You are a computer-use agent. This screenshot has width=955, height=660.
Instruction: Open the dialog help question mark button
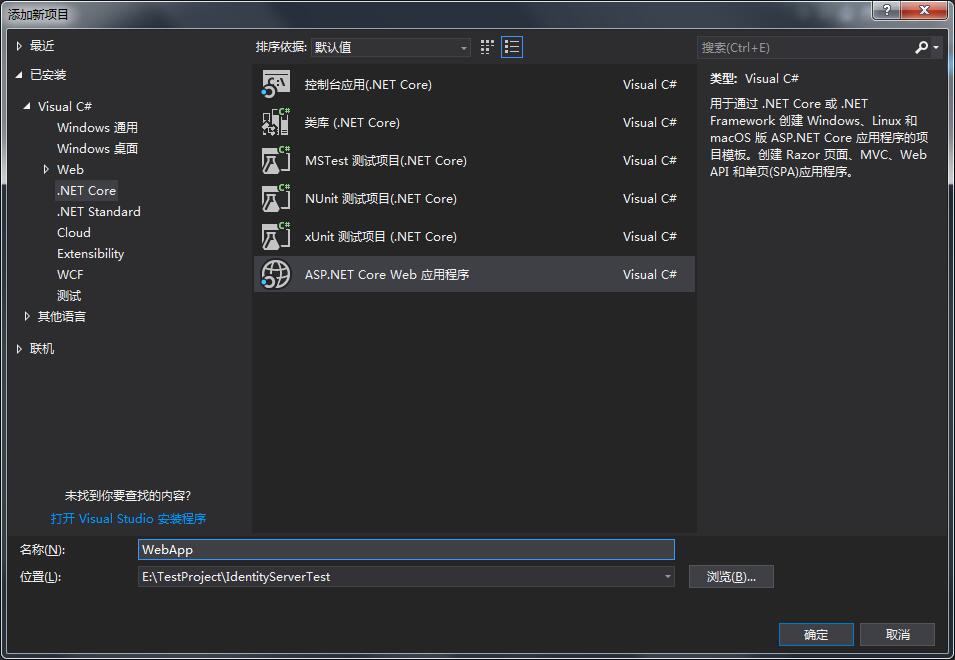[886, 10]
